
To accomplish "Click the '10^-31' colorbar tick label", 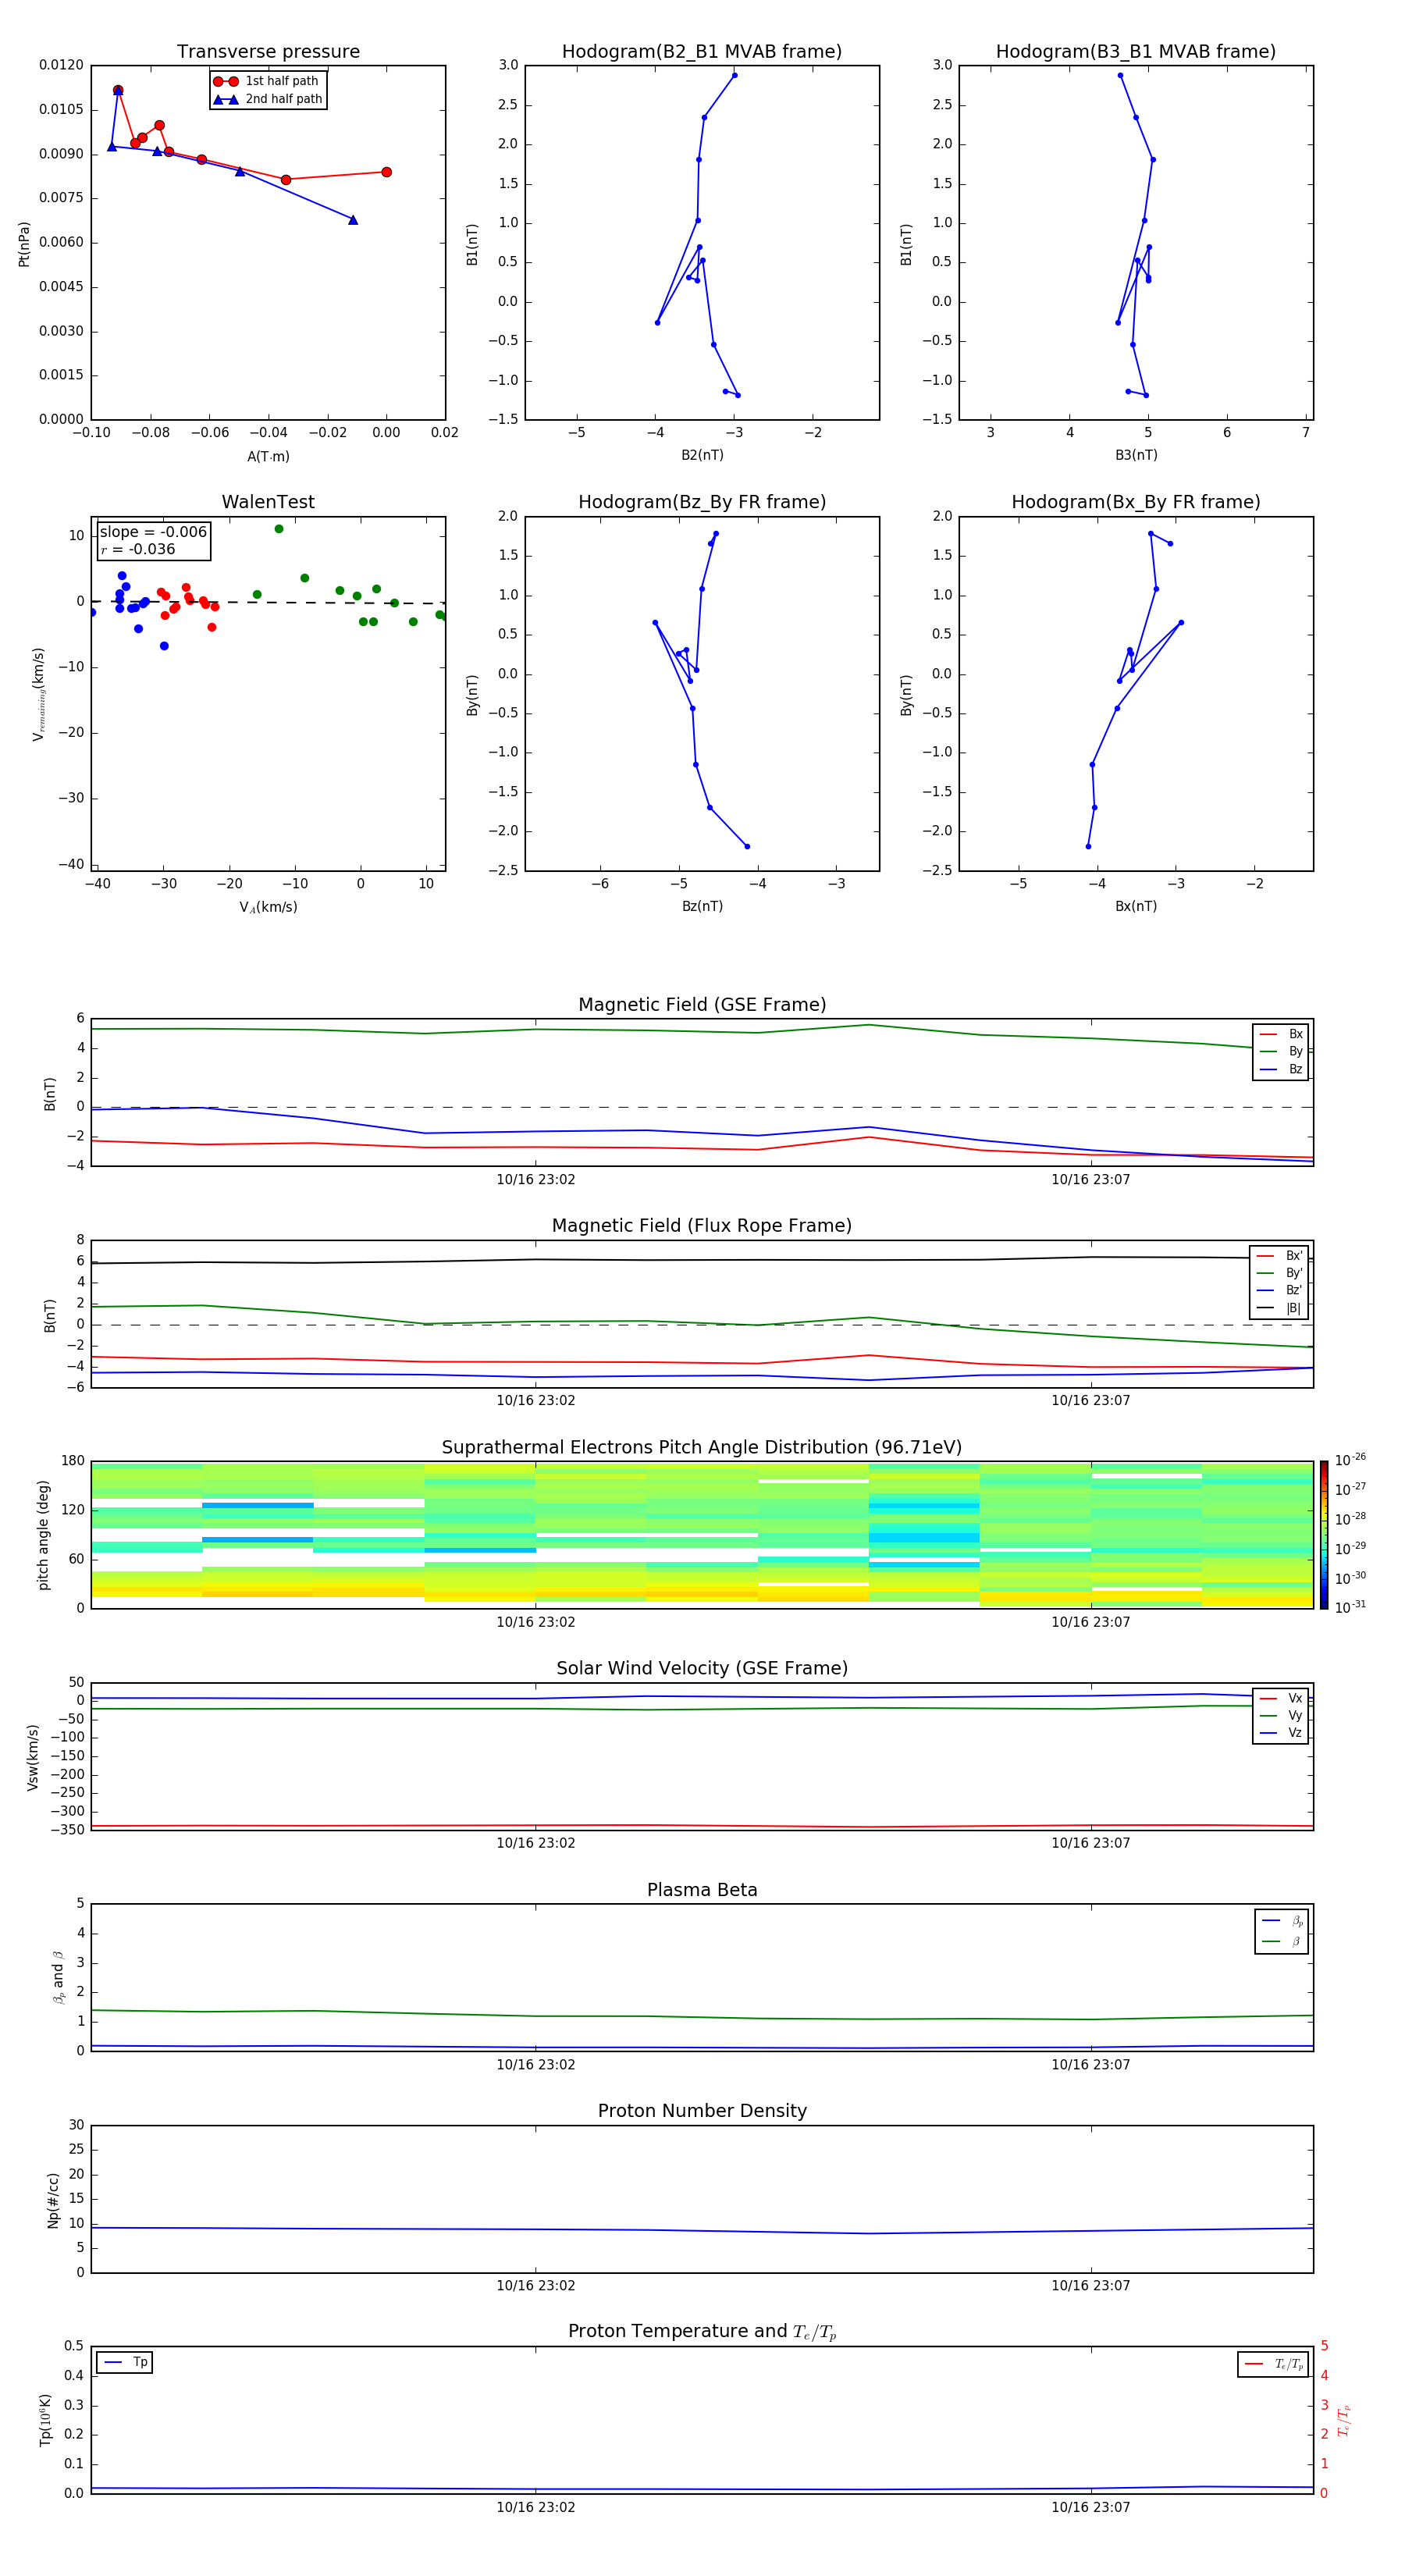I will (1350, 1607).
